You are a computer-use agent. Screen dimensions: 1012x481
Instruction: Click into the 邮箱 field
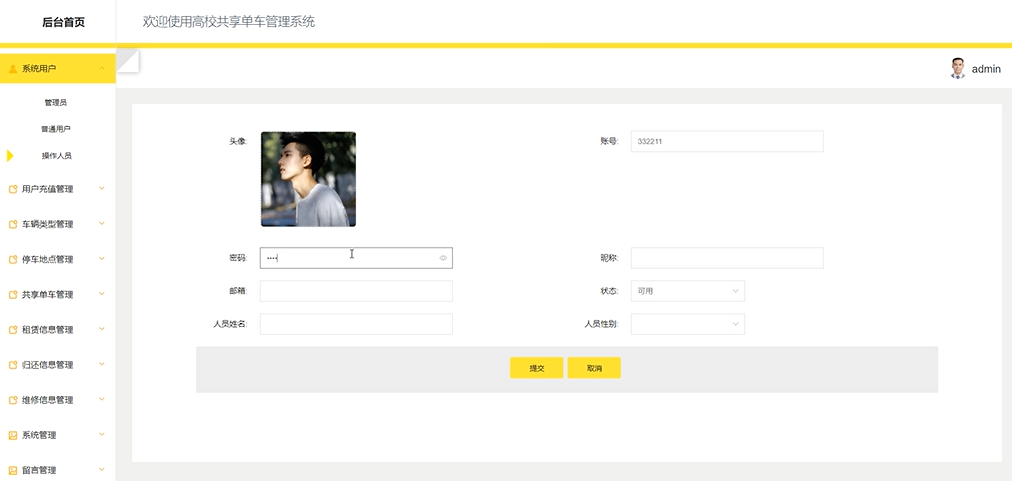pyautogui.click(x=356, y=291)
